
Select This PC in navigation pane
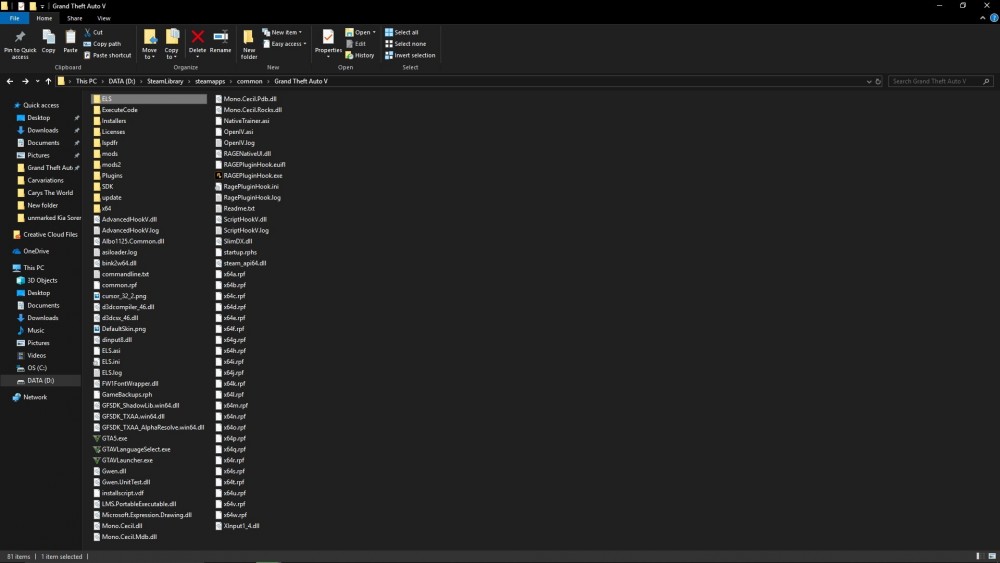pyautogui.click(x=28, y=268)
